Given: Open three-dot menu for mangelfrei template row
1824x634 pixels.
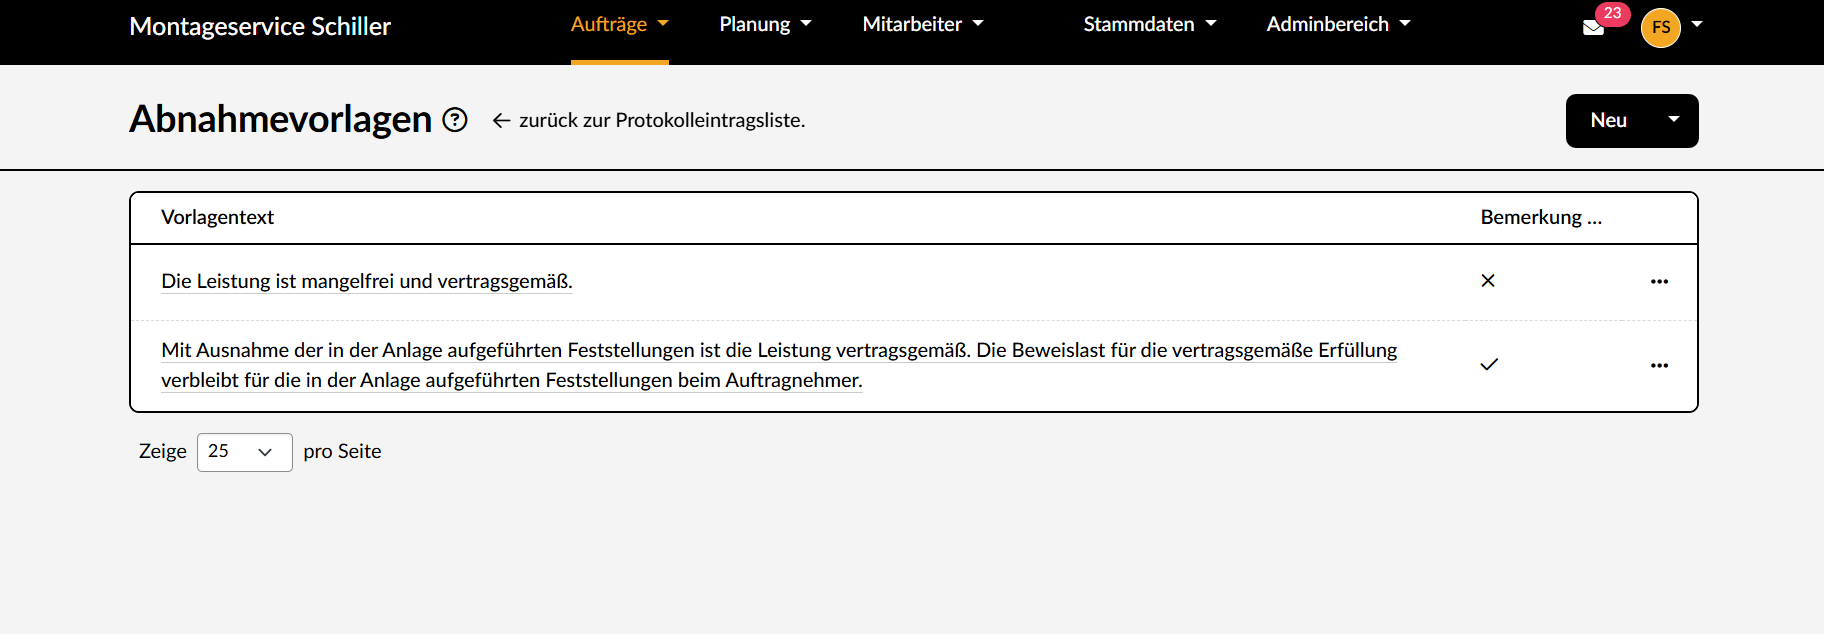Looking at the screenshot, I should (x=1659, y=282).
